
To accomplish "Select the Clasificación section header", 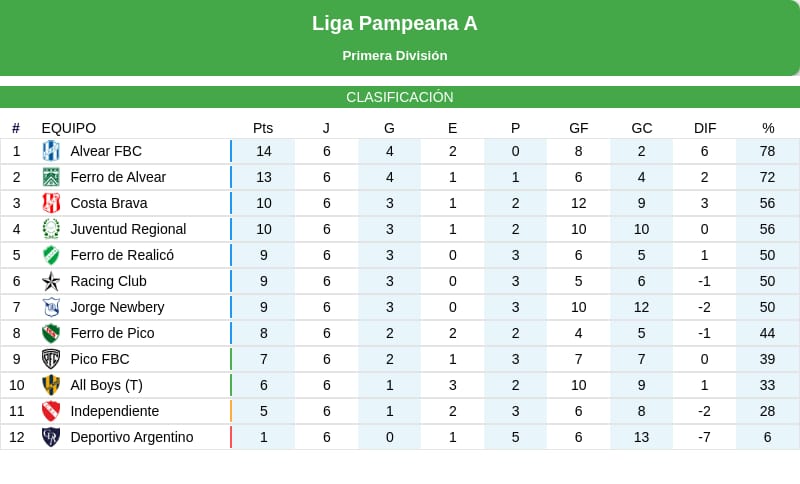I will pos(400,97).
